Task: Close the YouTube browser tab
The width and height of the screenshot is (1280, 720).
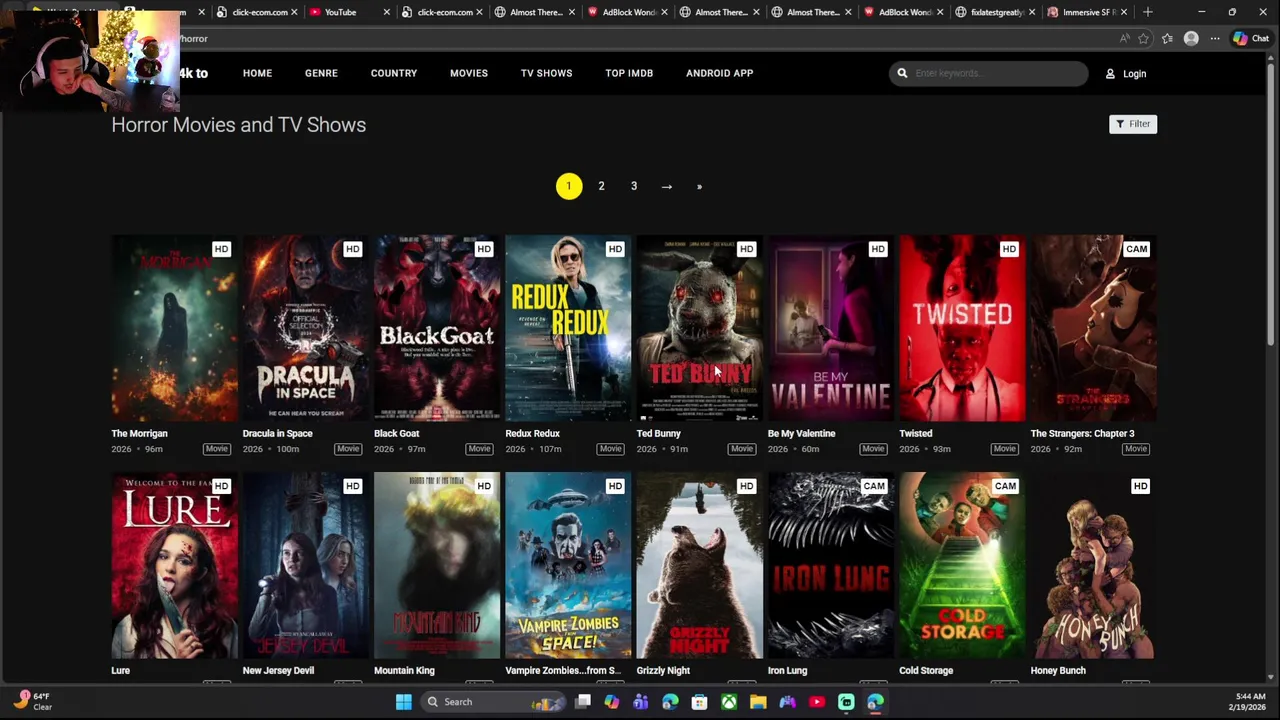Action: coord(386,12)
